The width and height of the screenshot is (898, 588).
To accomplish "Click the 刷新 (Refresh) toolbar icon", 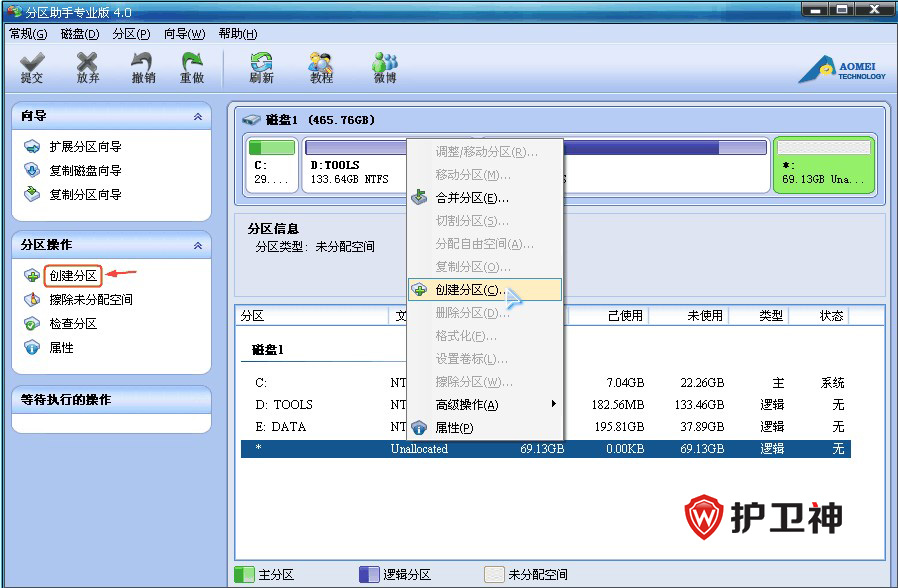I will 261,68.
